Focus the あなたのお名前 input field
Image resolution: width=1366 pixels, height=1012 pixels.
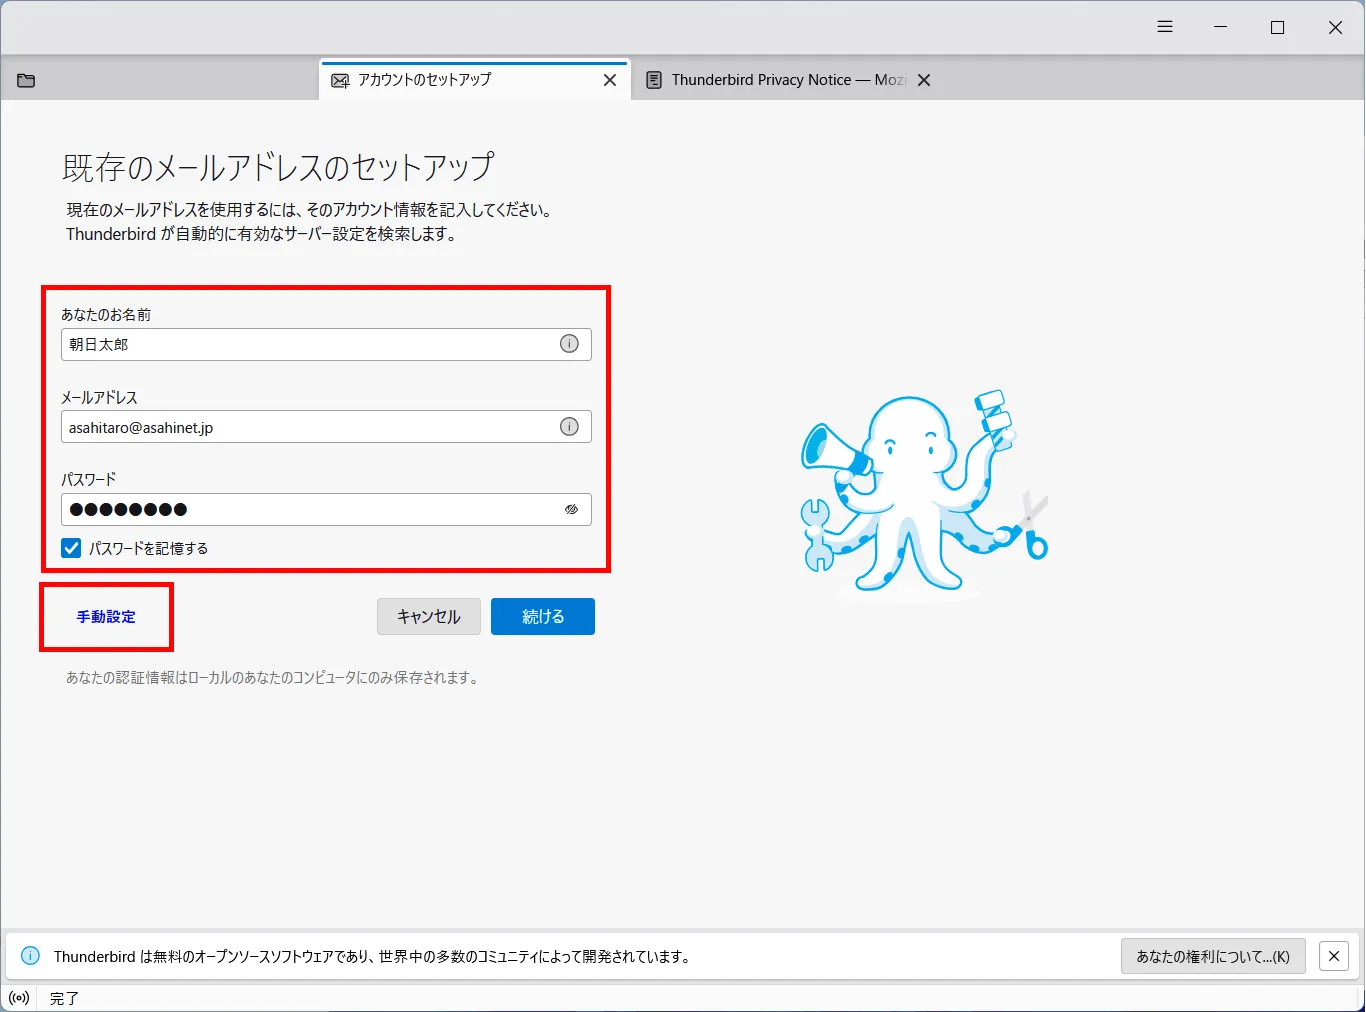click(x=310, y=344)
